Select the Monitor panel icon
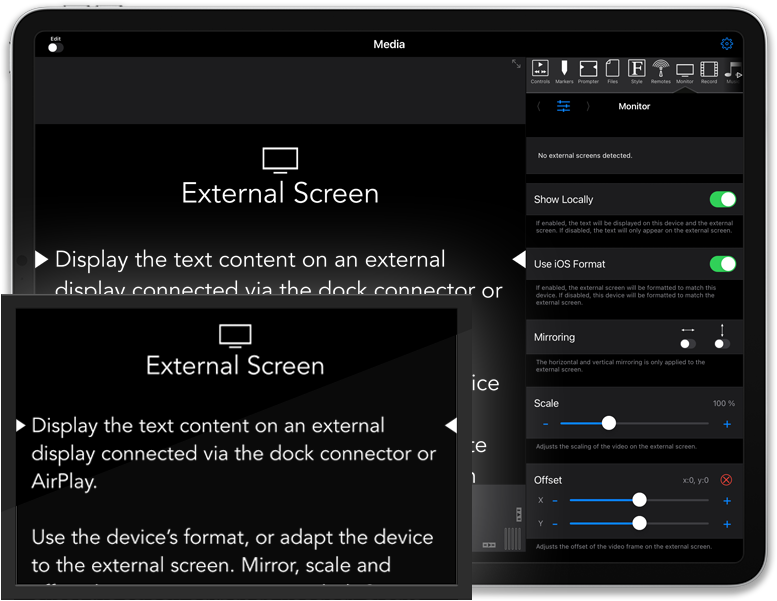Viewport: 777px width, 601px height. (x=685, y=73)
